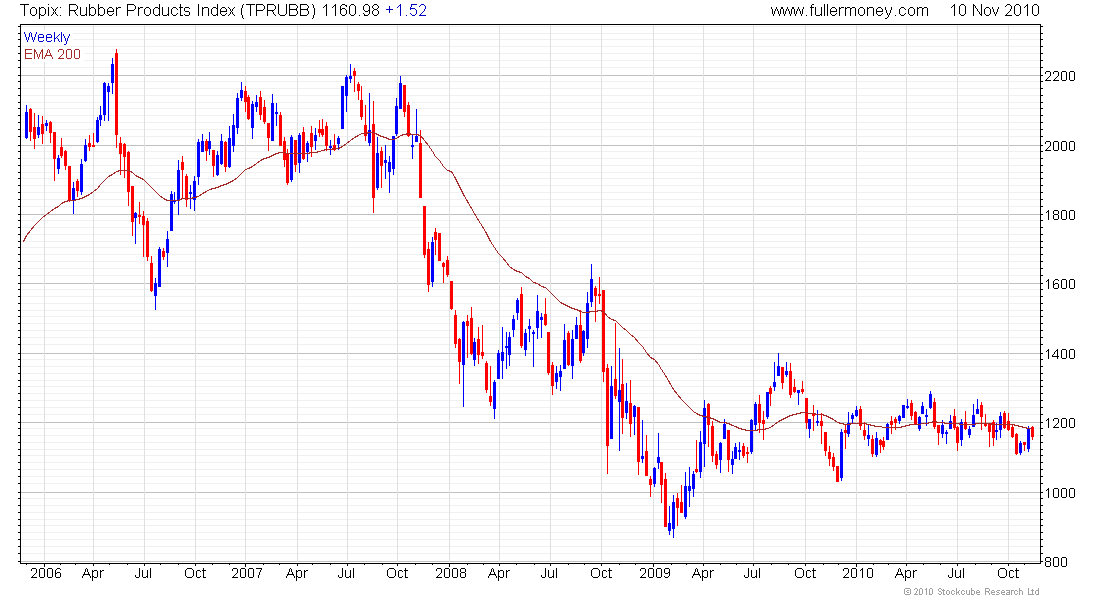Click the 2009 x-axis year label
Screen dimensions: 1100x600
tap(655, 573)
